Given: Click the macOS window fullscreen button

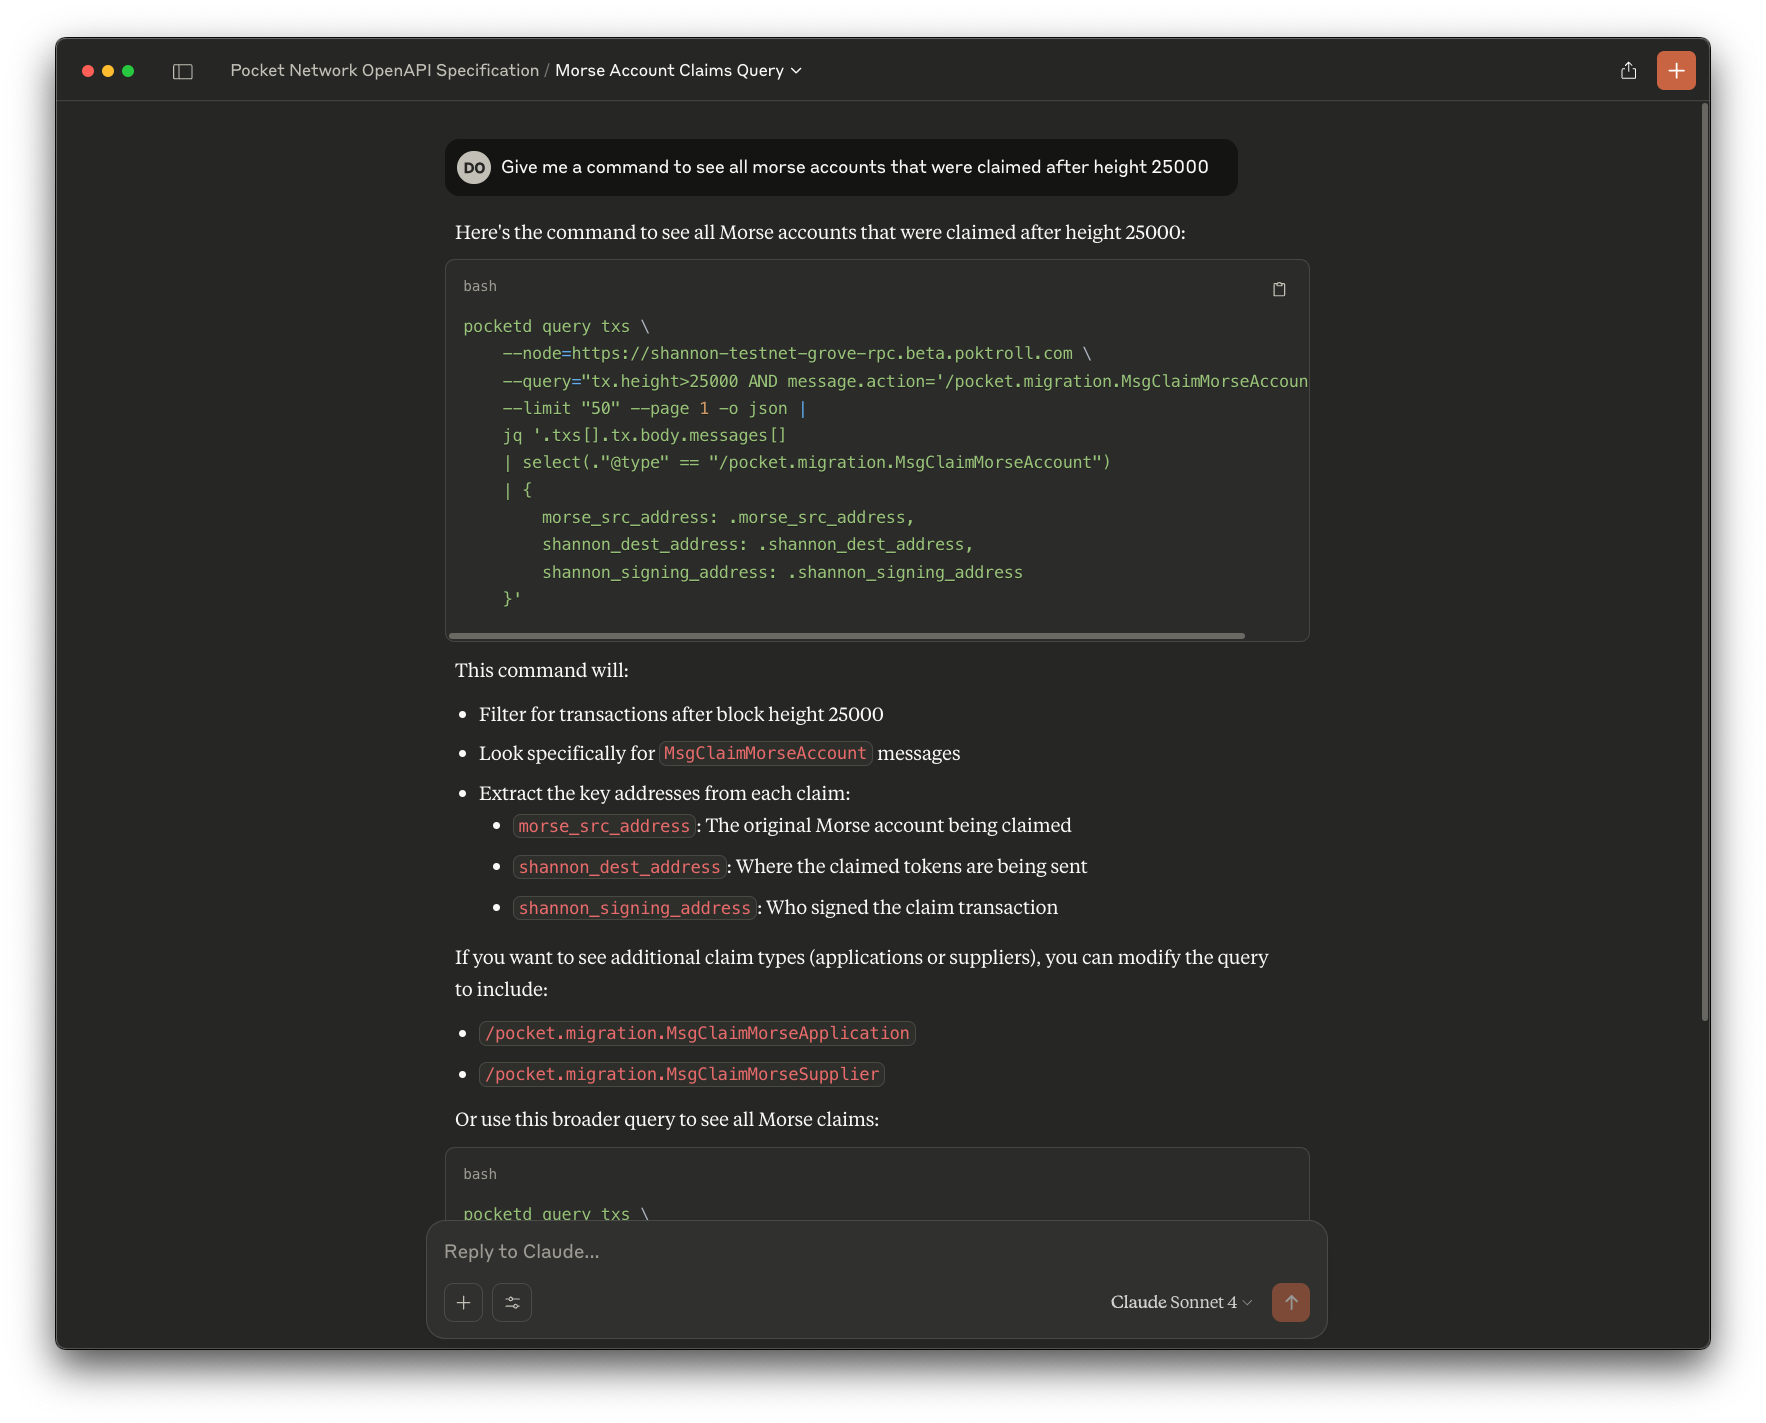Looking at the screenshot, I should tap(128, 71).
